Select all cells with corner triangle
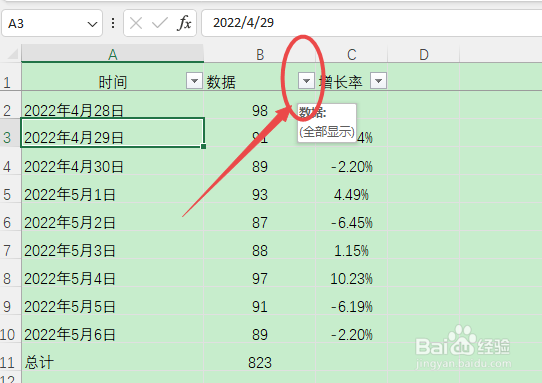 pos(12,54)
